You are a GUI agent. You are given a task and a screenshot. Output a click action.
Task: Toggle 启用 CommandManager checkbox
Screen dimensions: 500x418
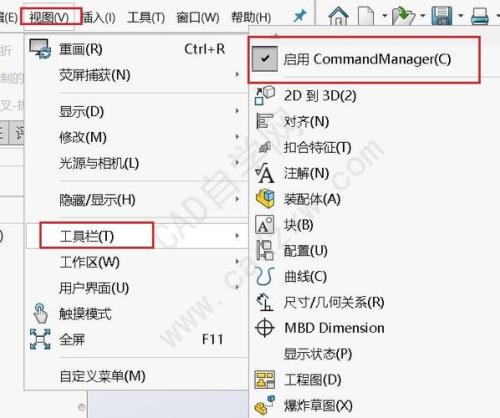(265, 59)
